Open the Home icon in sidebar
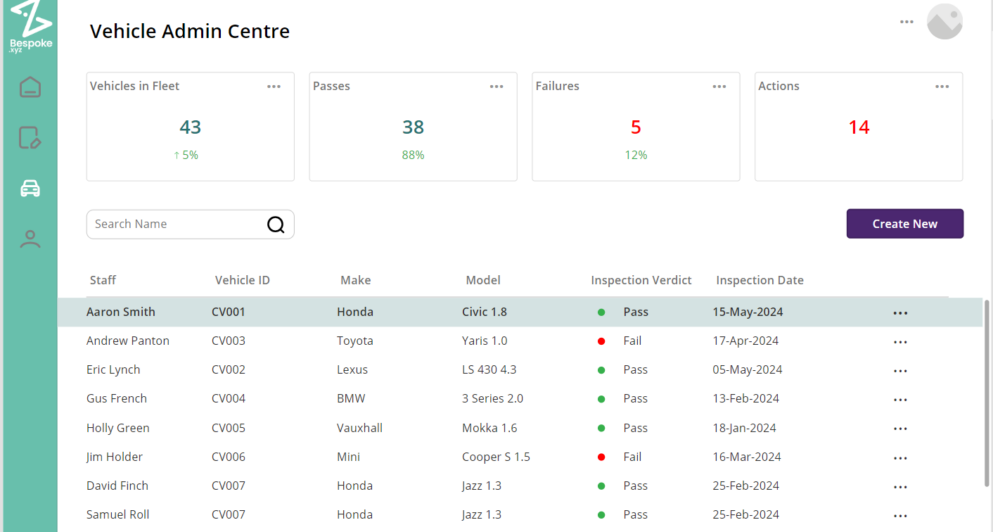 click(30, 87)
